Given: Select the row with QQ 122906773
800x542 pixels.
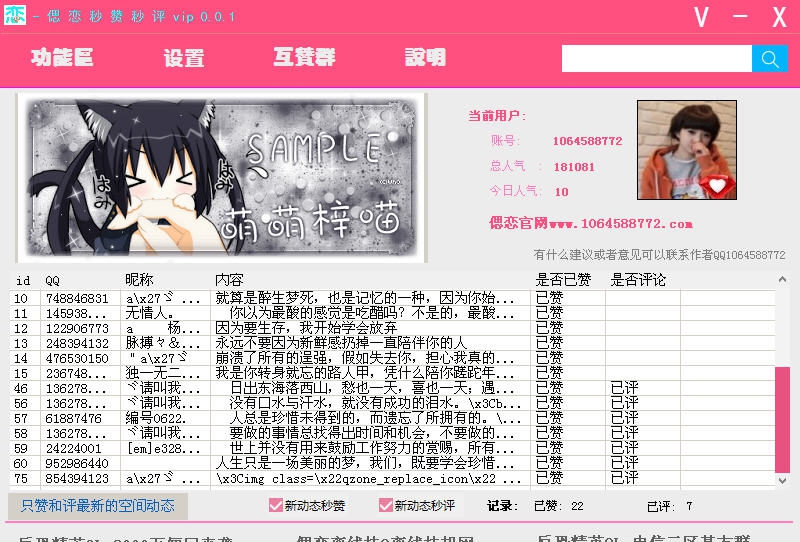Looking at the screenshot, I should click(x=392, y=328).
